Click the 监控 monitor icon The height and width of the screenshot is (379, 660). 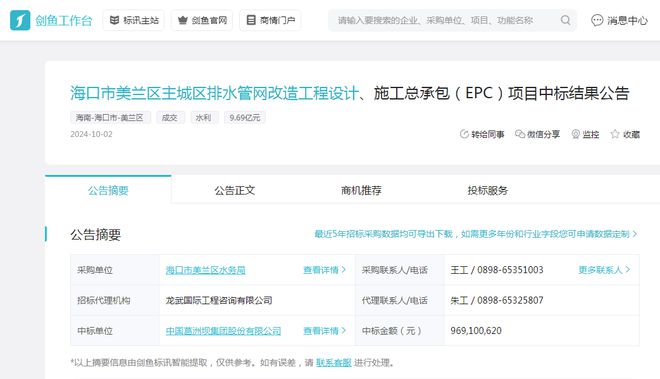[x=575, y=134]
